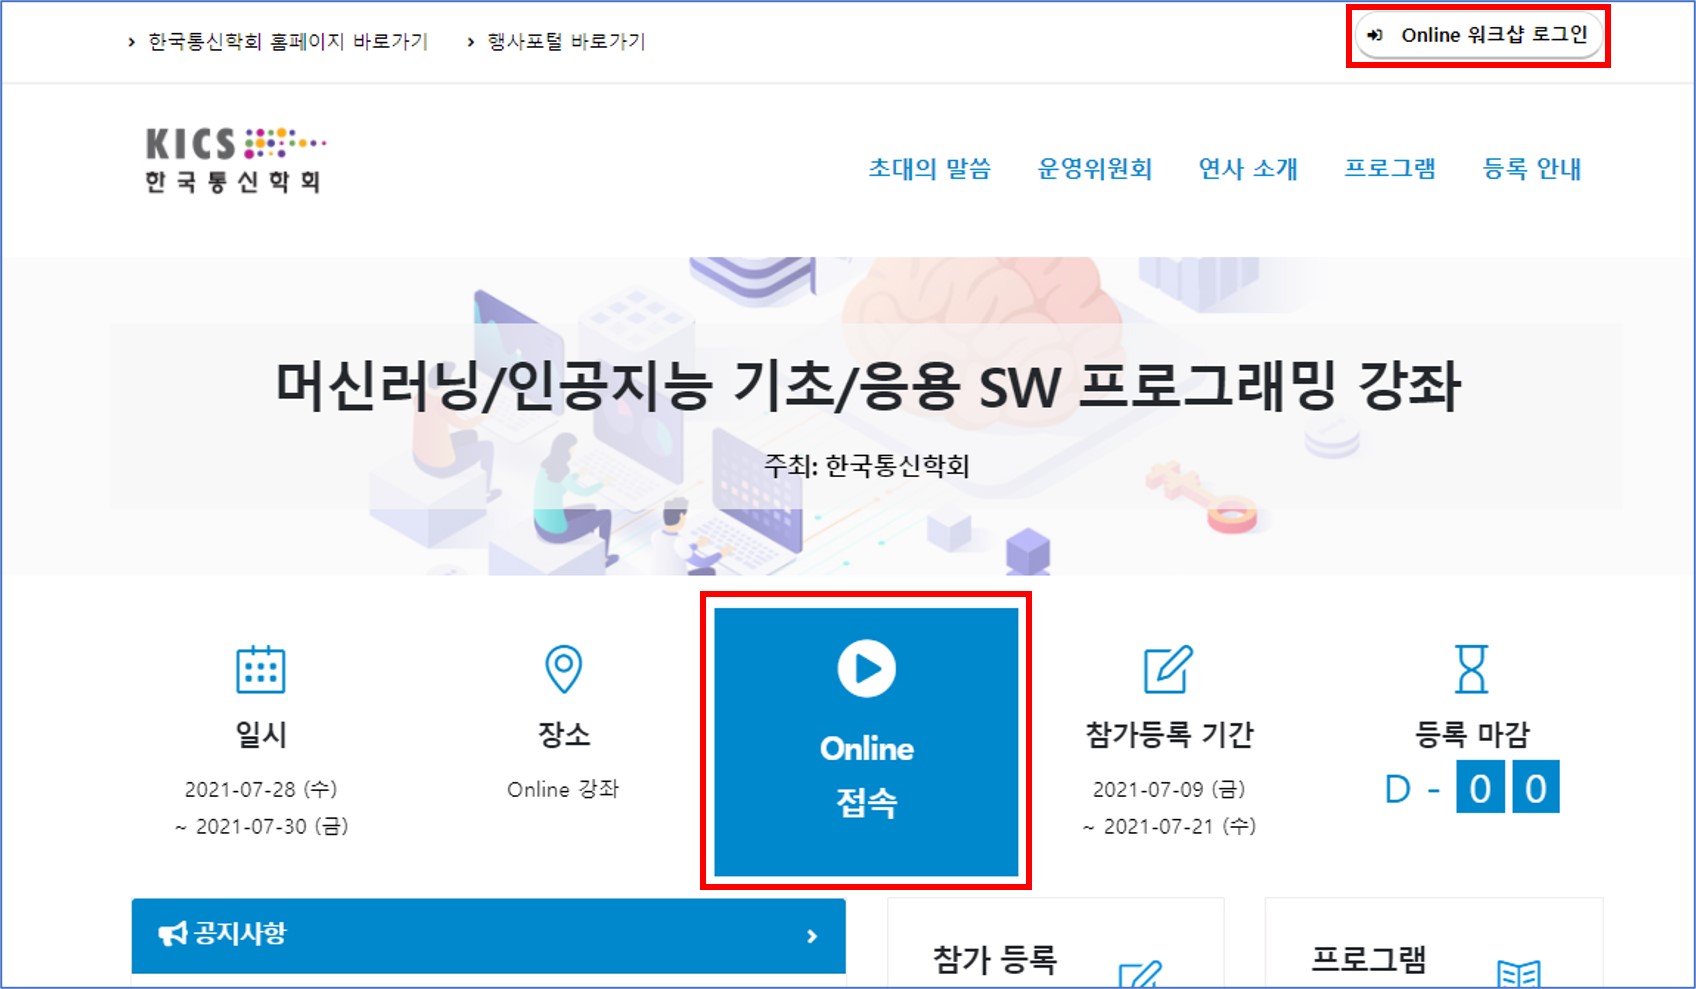Follow 한국통신학회 홈페이지 바로가기 link
Image resolution: width=1696 pixels, height=989 pixels.
(288, 42)
